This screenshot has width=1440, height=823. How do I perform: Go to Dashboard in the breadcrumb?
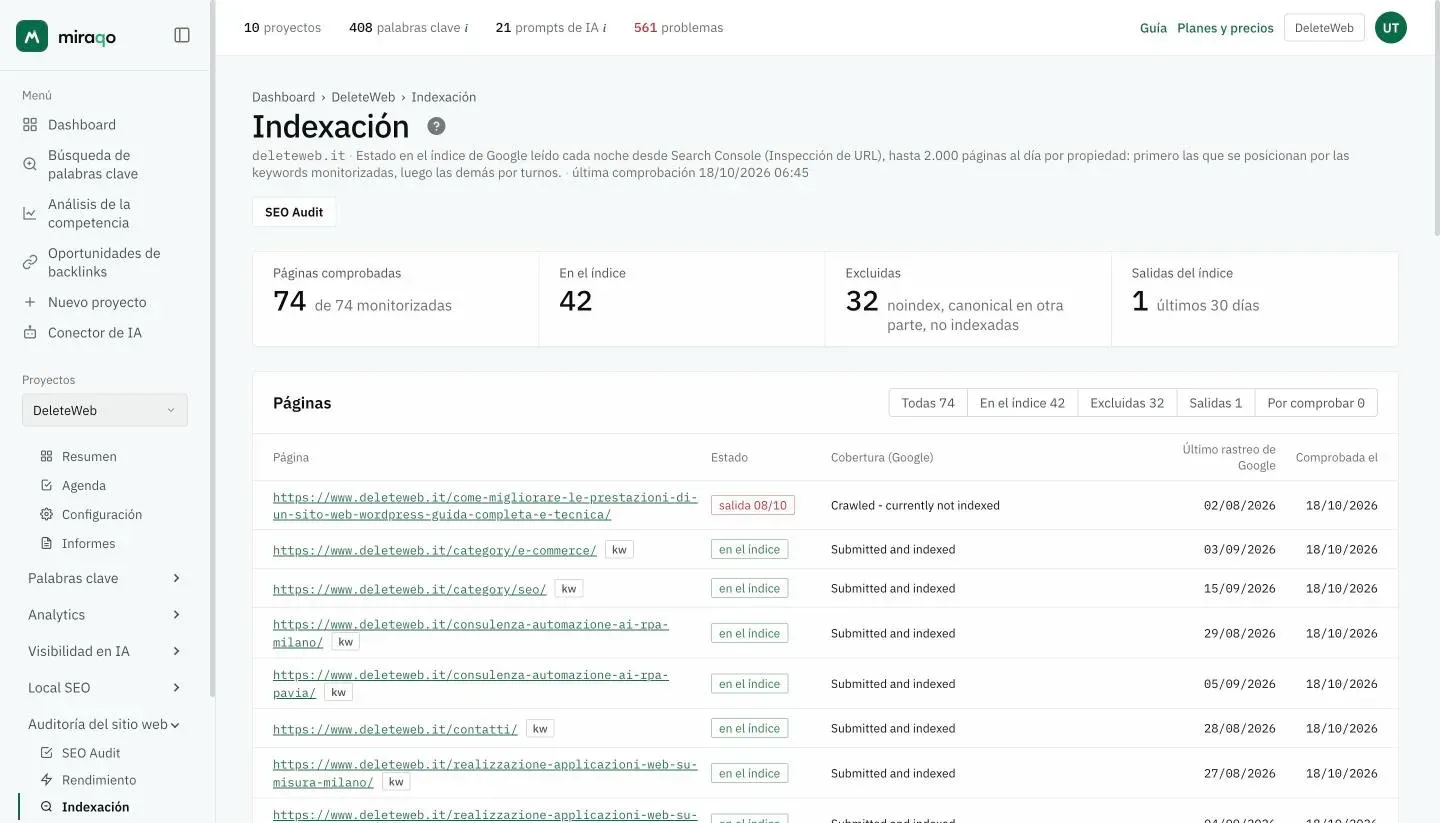pos(283,97)
